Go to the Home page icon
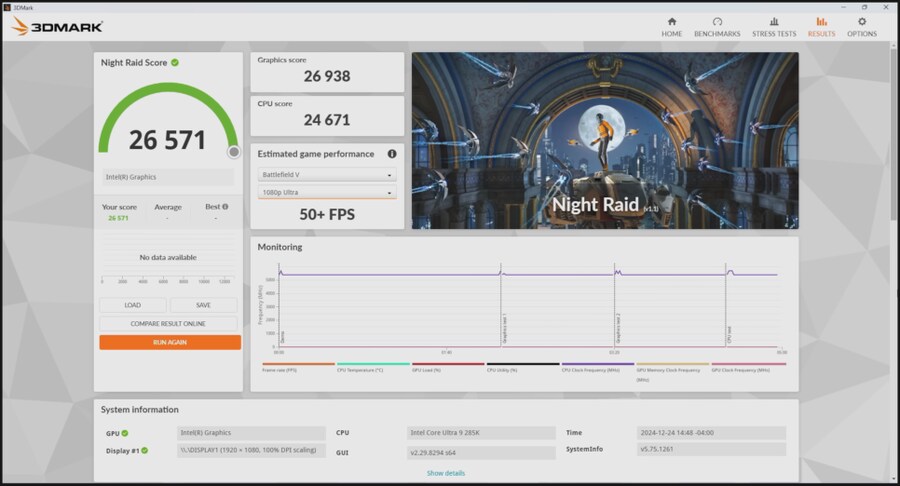Image resolution: width=900 pixels, height=486 pixels. (671, 22)
